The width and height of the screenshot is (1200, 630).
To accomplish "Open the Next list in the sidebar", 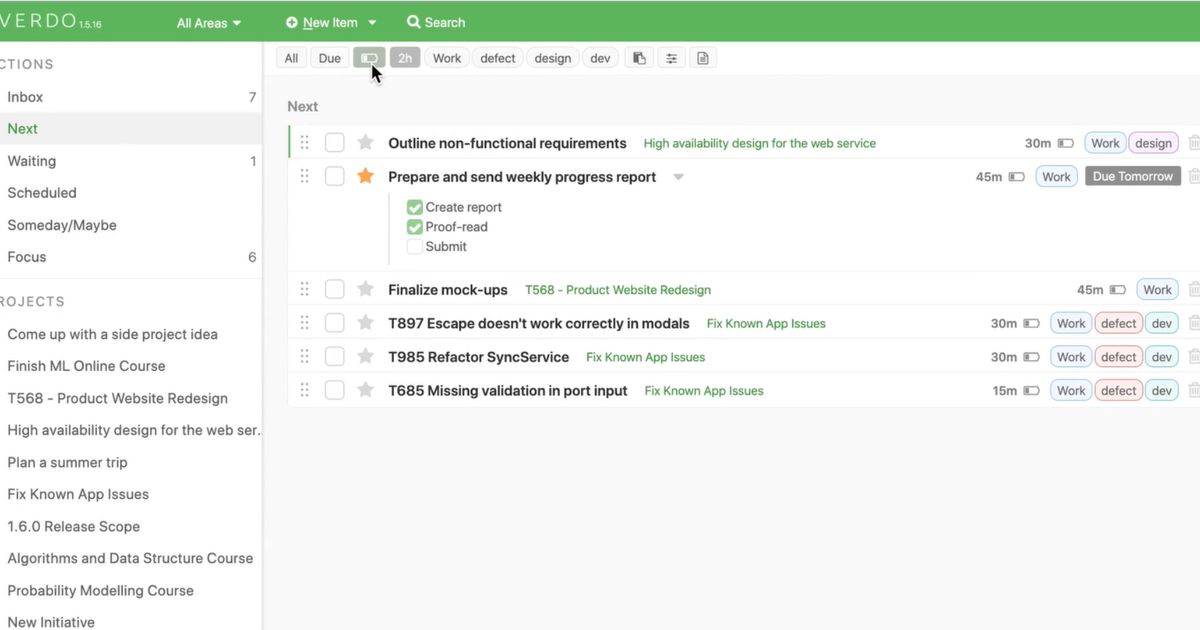I will pyautogui.click(x=130, y=129).
